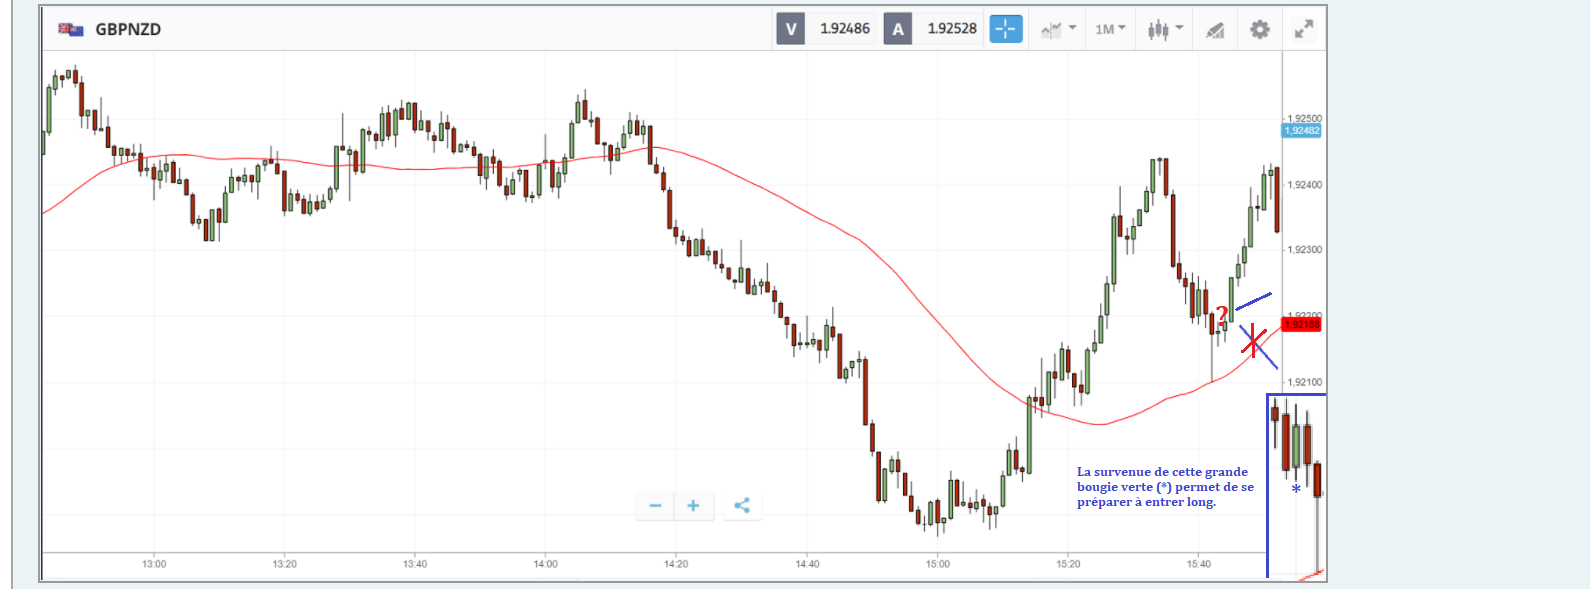The width and height of the screenshot is (1590, 589).
Task: Toggle the crosshair cursor tool
Action: (1006, 29)
